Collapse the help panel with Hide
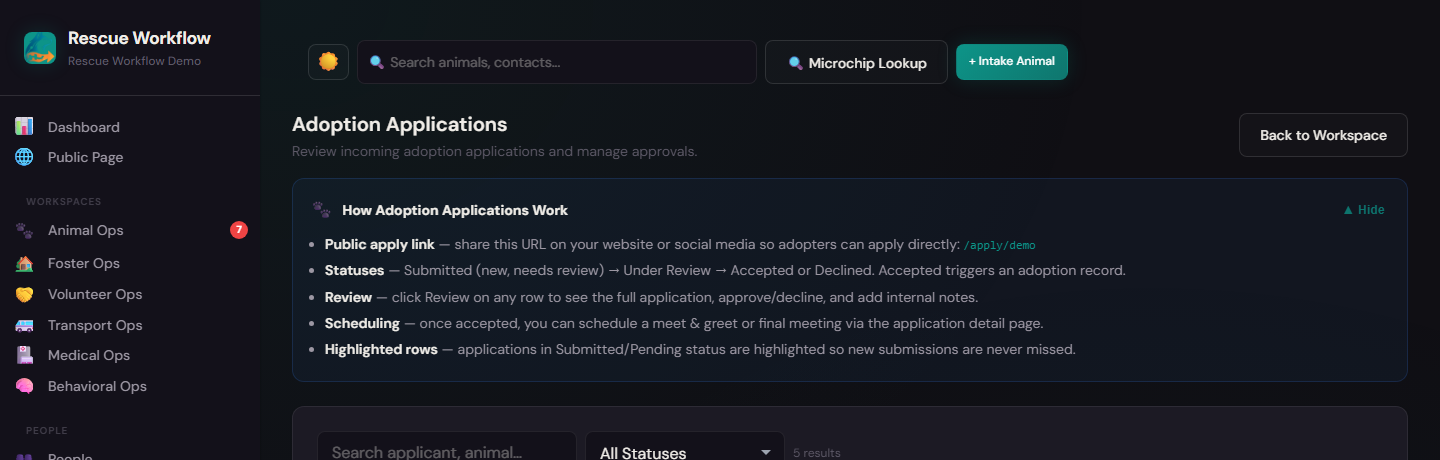The image size is (1440, 460). 1363,210
